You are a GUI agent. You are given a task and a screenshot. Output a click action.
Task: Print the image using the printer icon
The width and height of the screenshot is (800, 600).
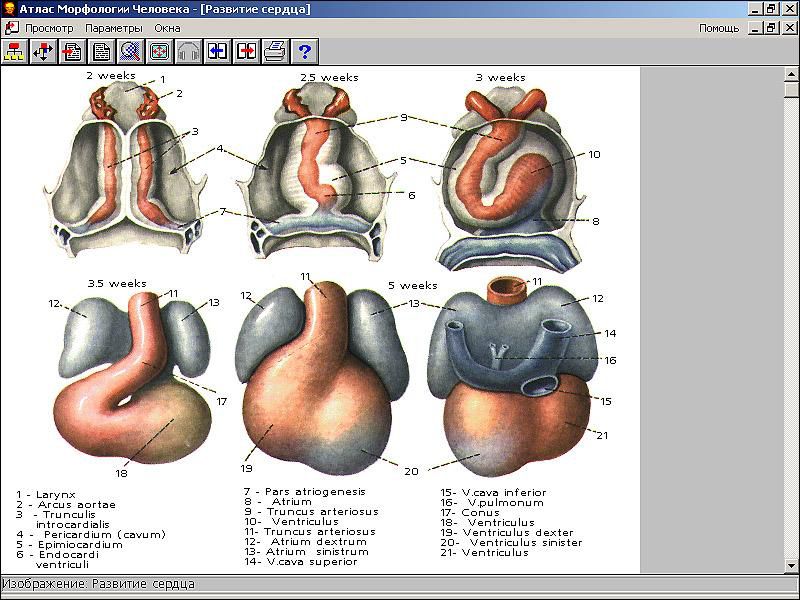275,51
